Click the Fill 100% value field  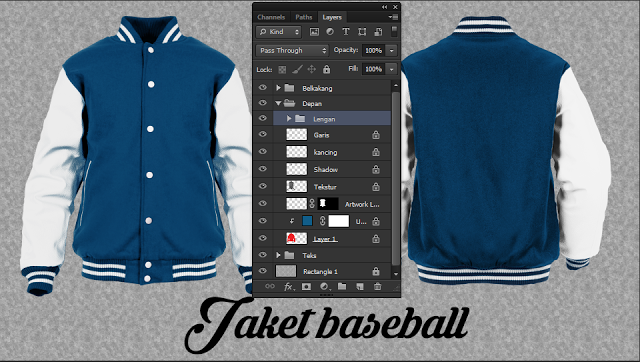pos(373,69)
